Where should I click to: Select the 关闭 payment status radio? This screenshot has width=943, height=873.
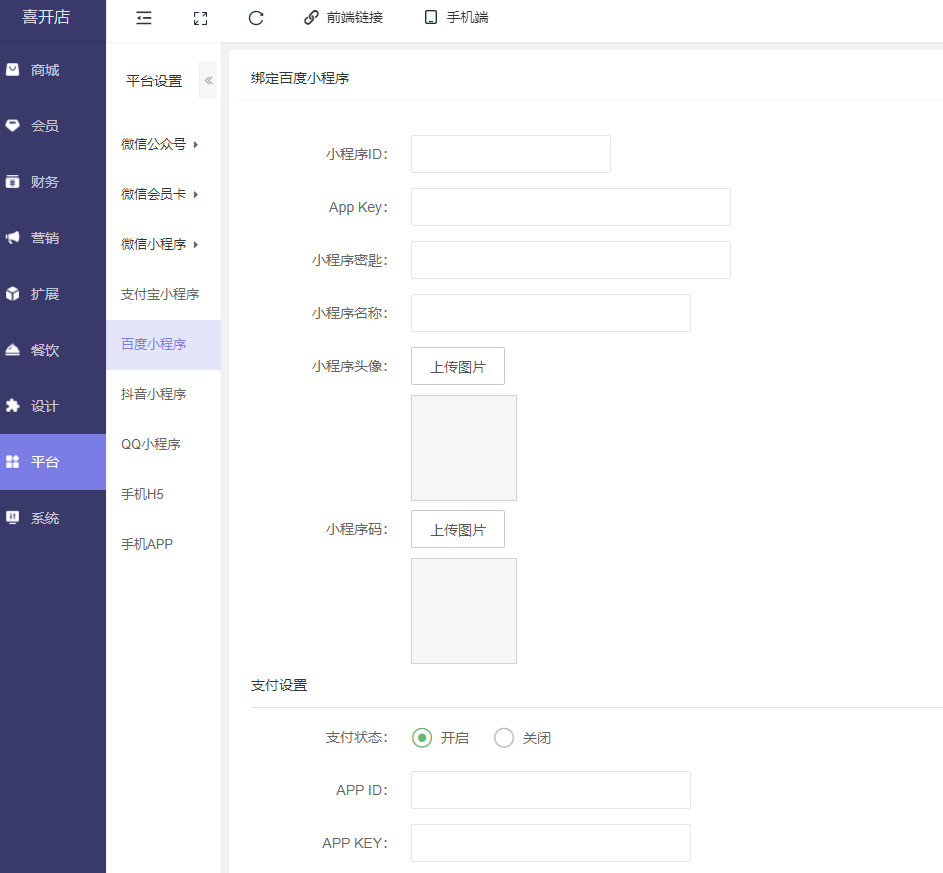(504, 737)
